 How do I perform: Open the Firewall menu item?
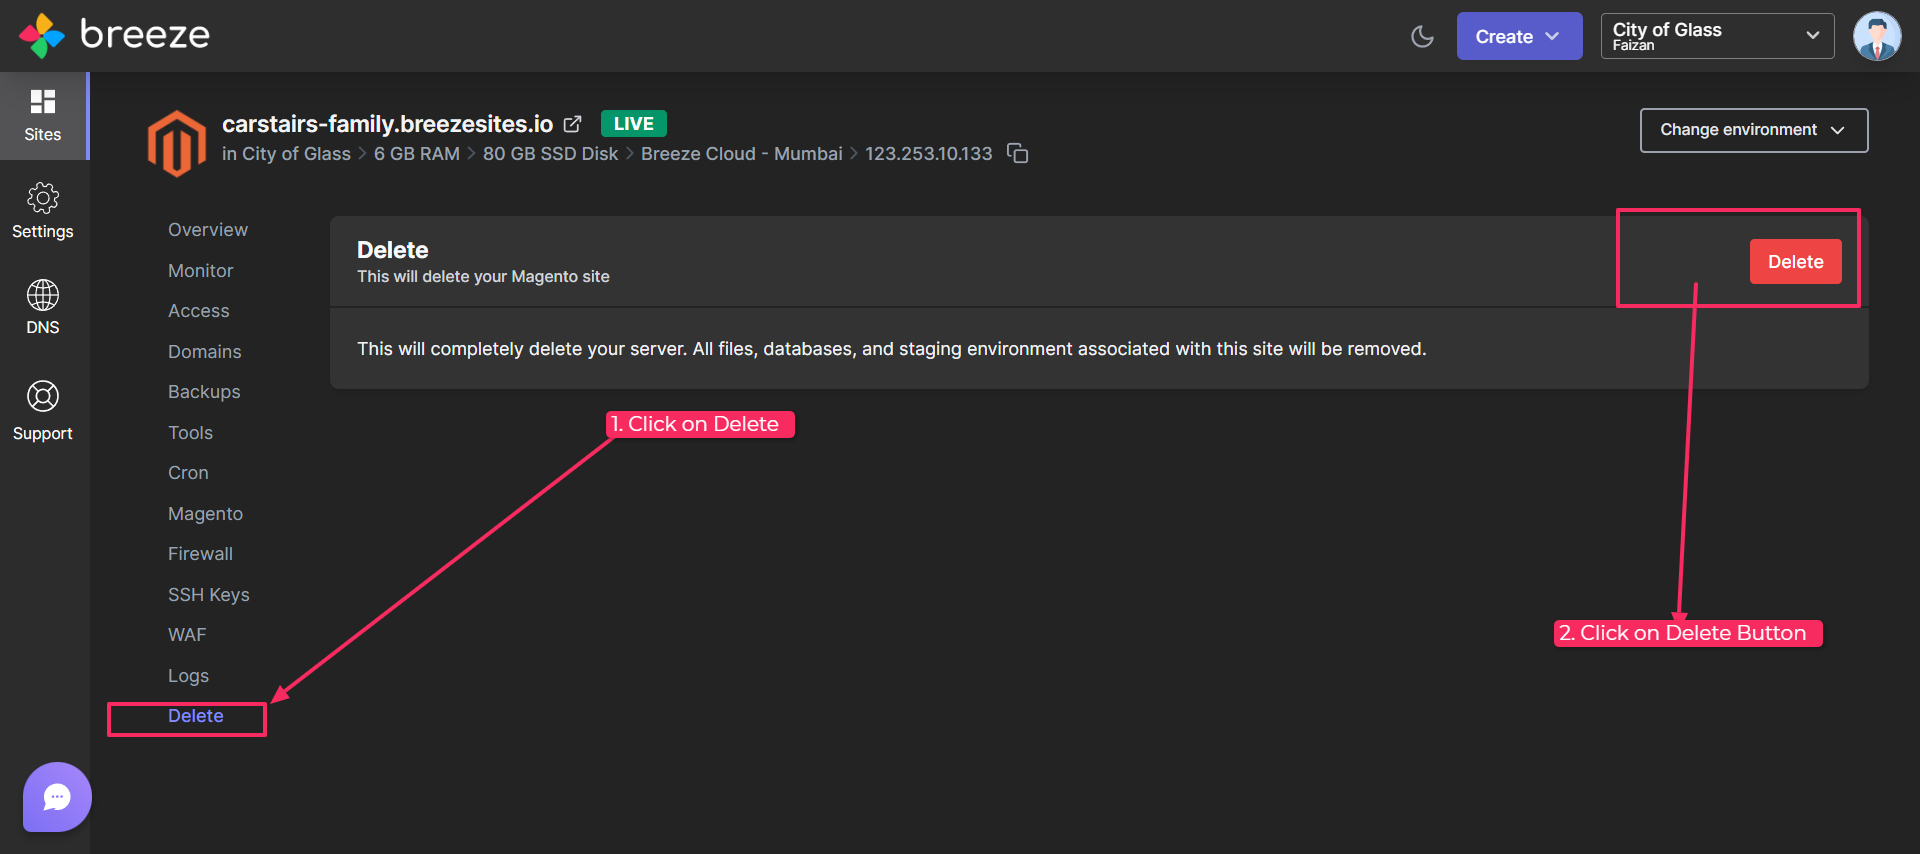pos(200,554)
